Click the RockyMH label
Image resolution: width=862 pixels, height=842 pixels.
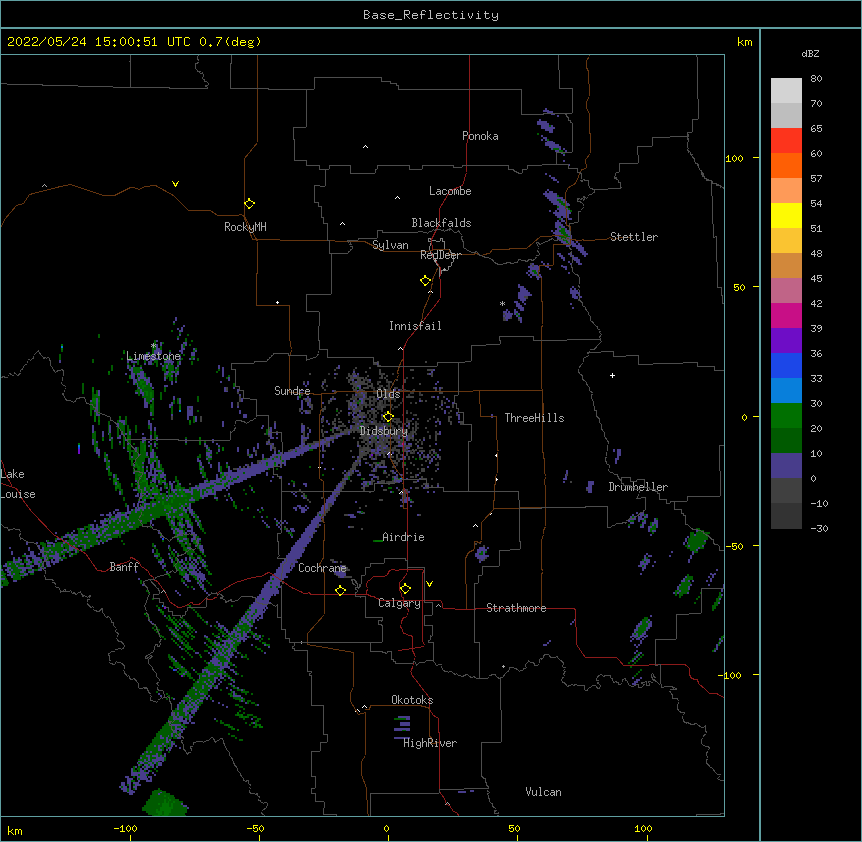(245, 227)
